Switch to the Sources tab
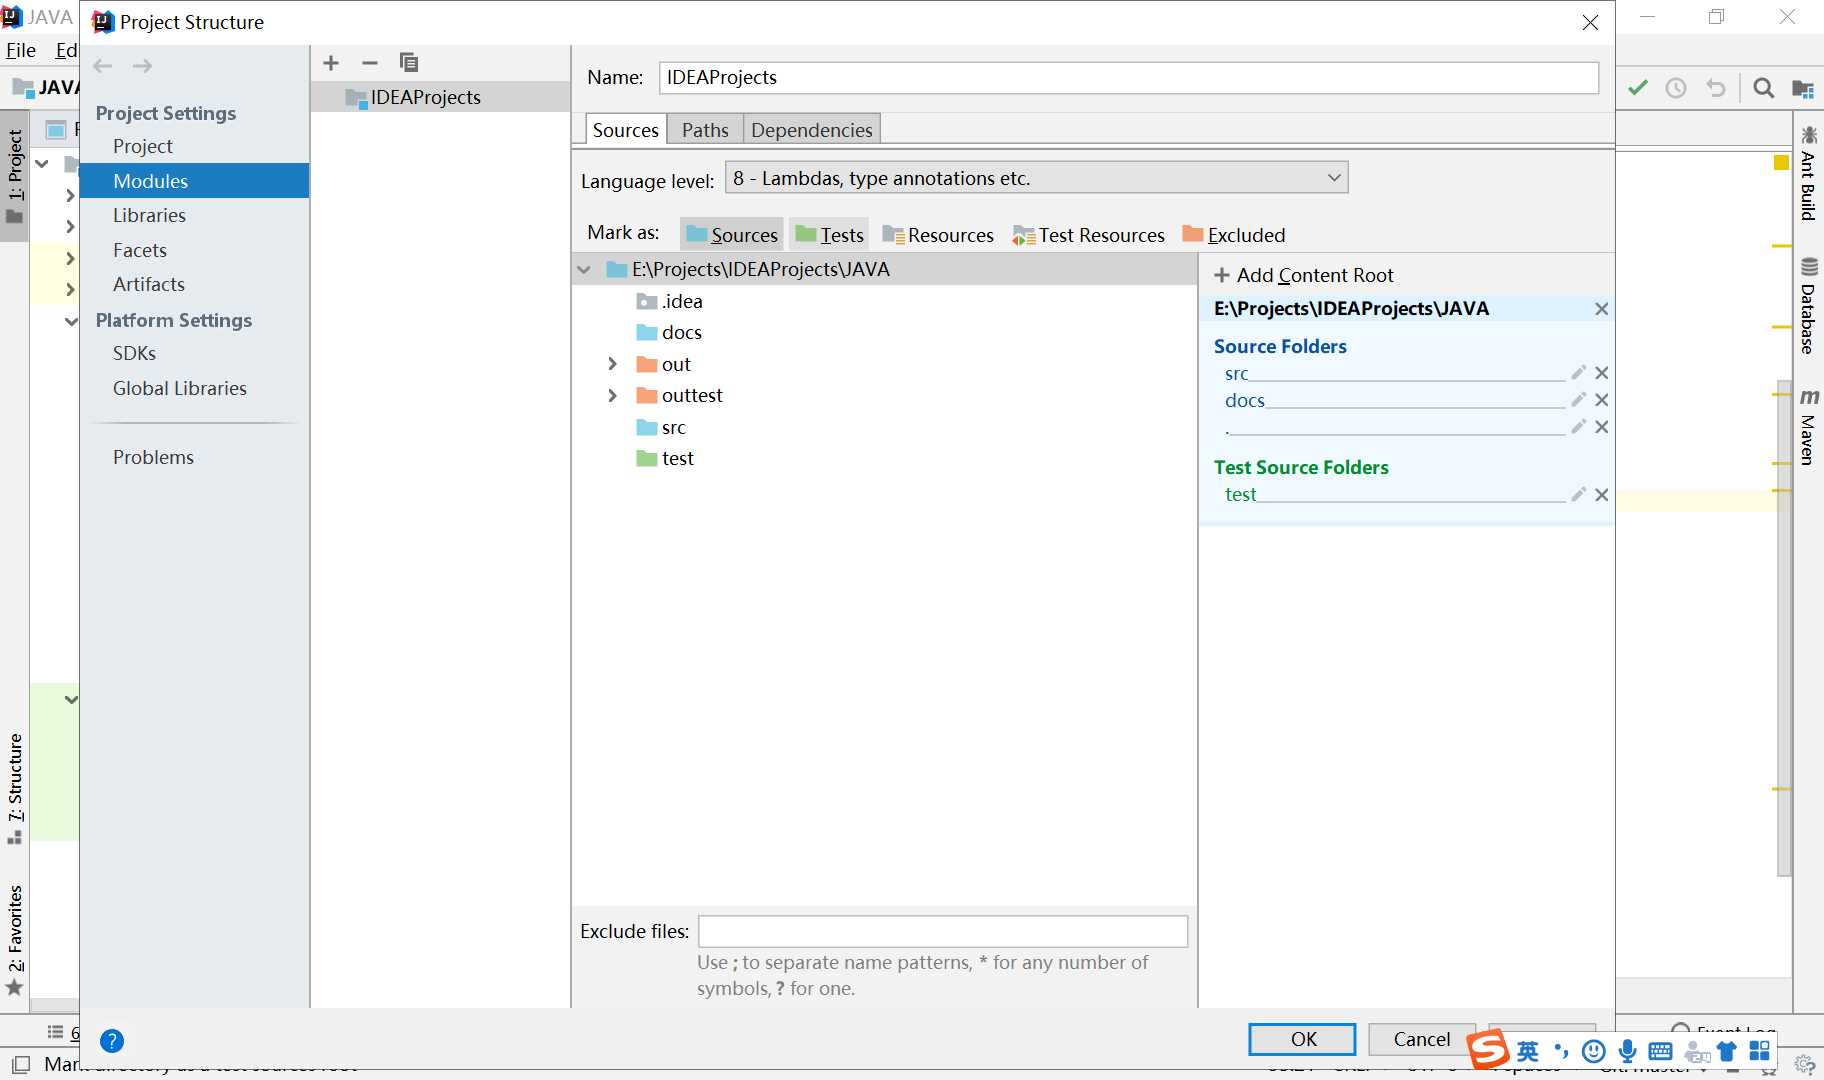Viewport: 1824px width, 1080px height. pyautogui.click(x=625, y=130)
